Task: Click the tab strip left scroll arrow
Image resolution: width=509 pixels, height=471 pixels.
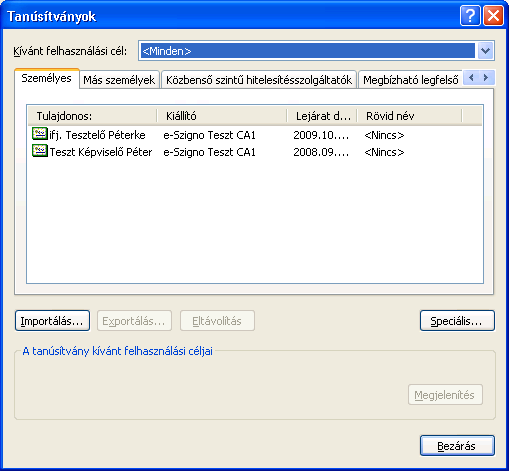Action: pyautogui.click(x=471, y=78)
